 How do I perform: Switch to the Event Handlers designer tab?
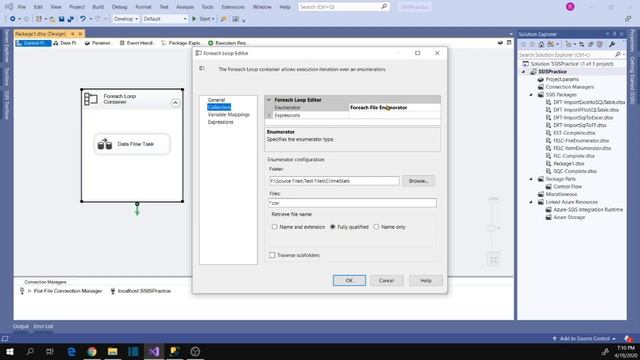(x=137, y=43)
